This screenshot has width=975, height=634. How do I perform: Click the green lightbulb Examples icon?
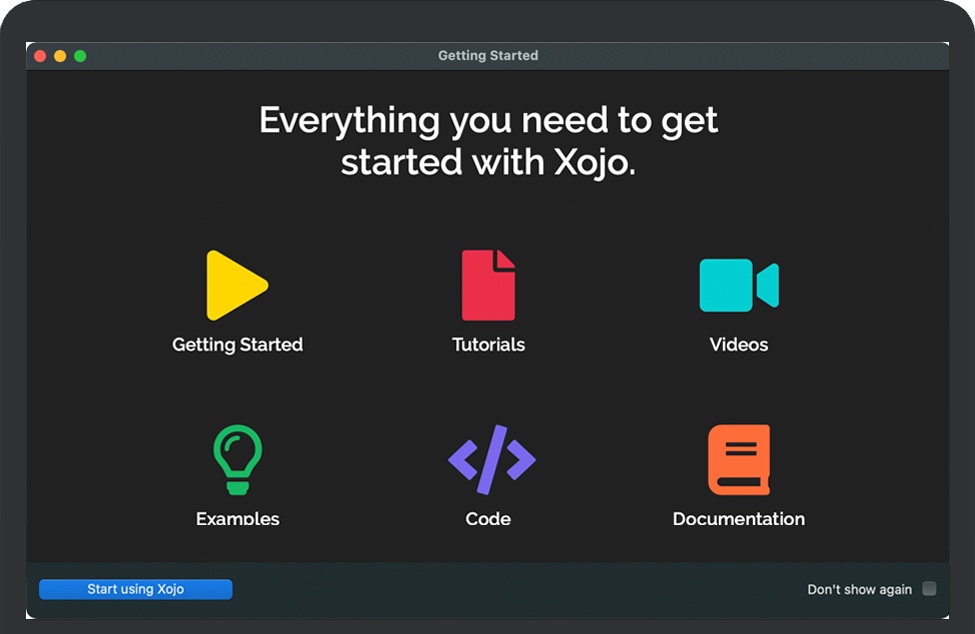[237, 459]
